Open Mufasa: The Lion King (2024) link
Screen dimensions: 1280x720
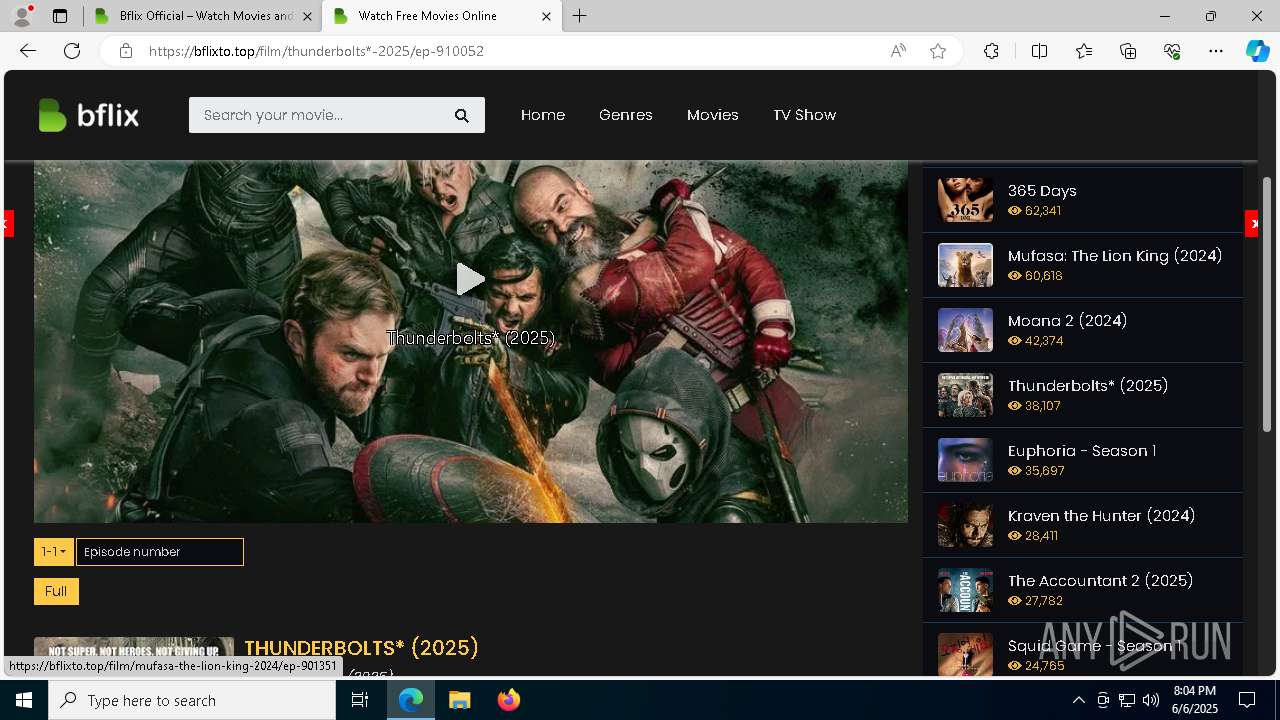(x=1115, y=256)
